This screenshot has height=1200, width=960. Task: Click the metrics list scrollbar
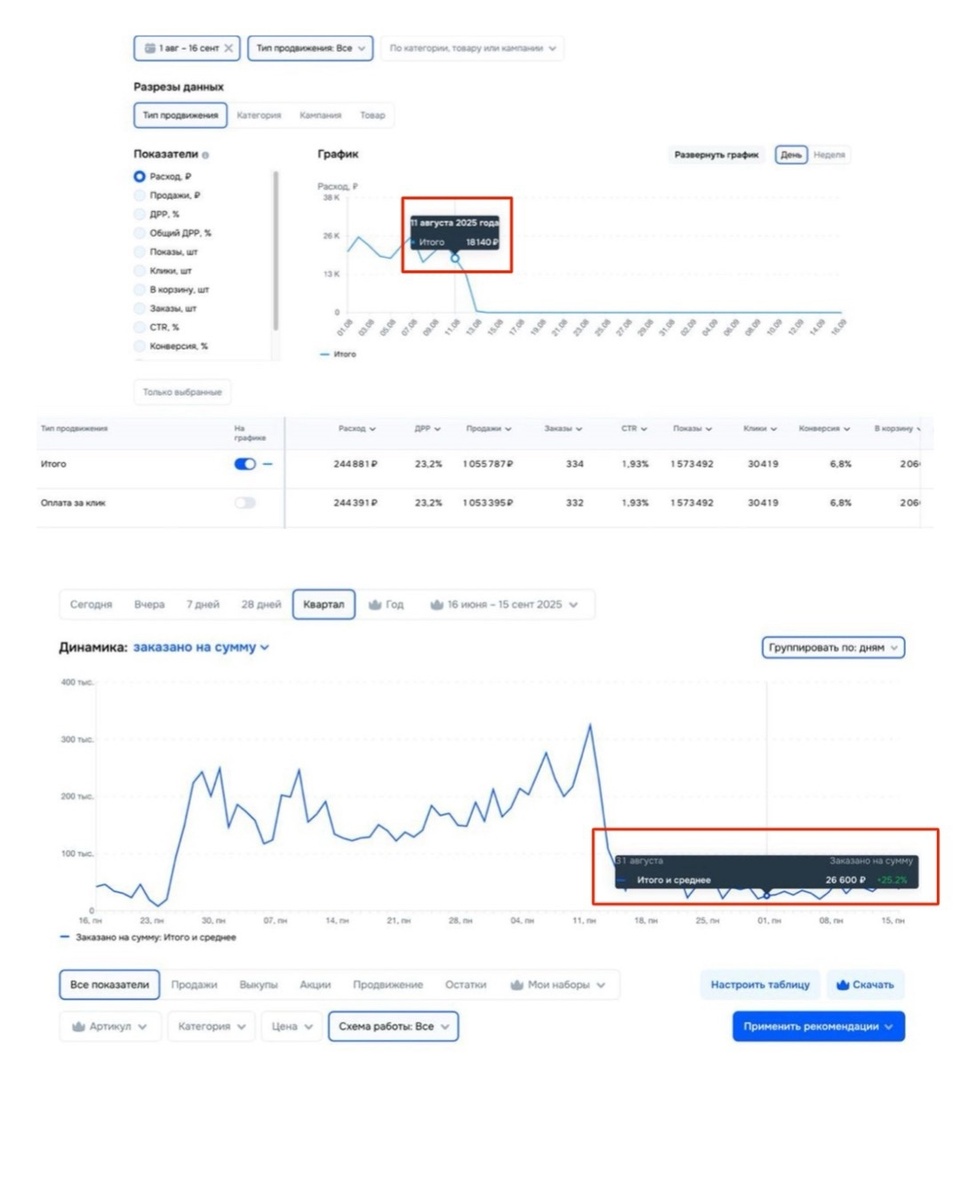pos(276,250)
